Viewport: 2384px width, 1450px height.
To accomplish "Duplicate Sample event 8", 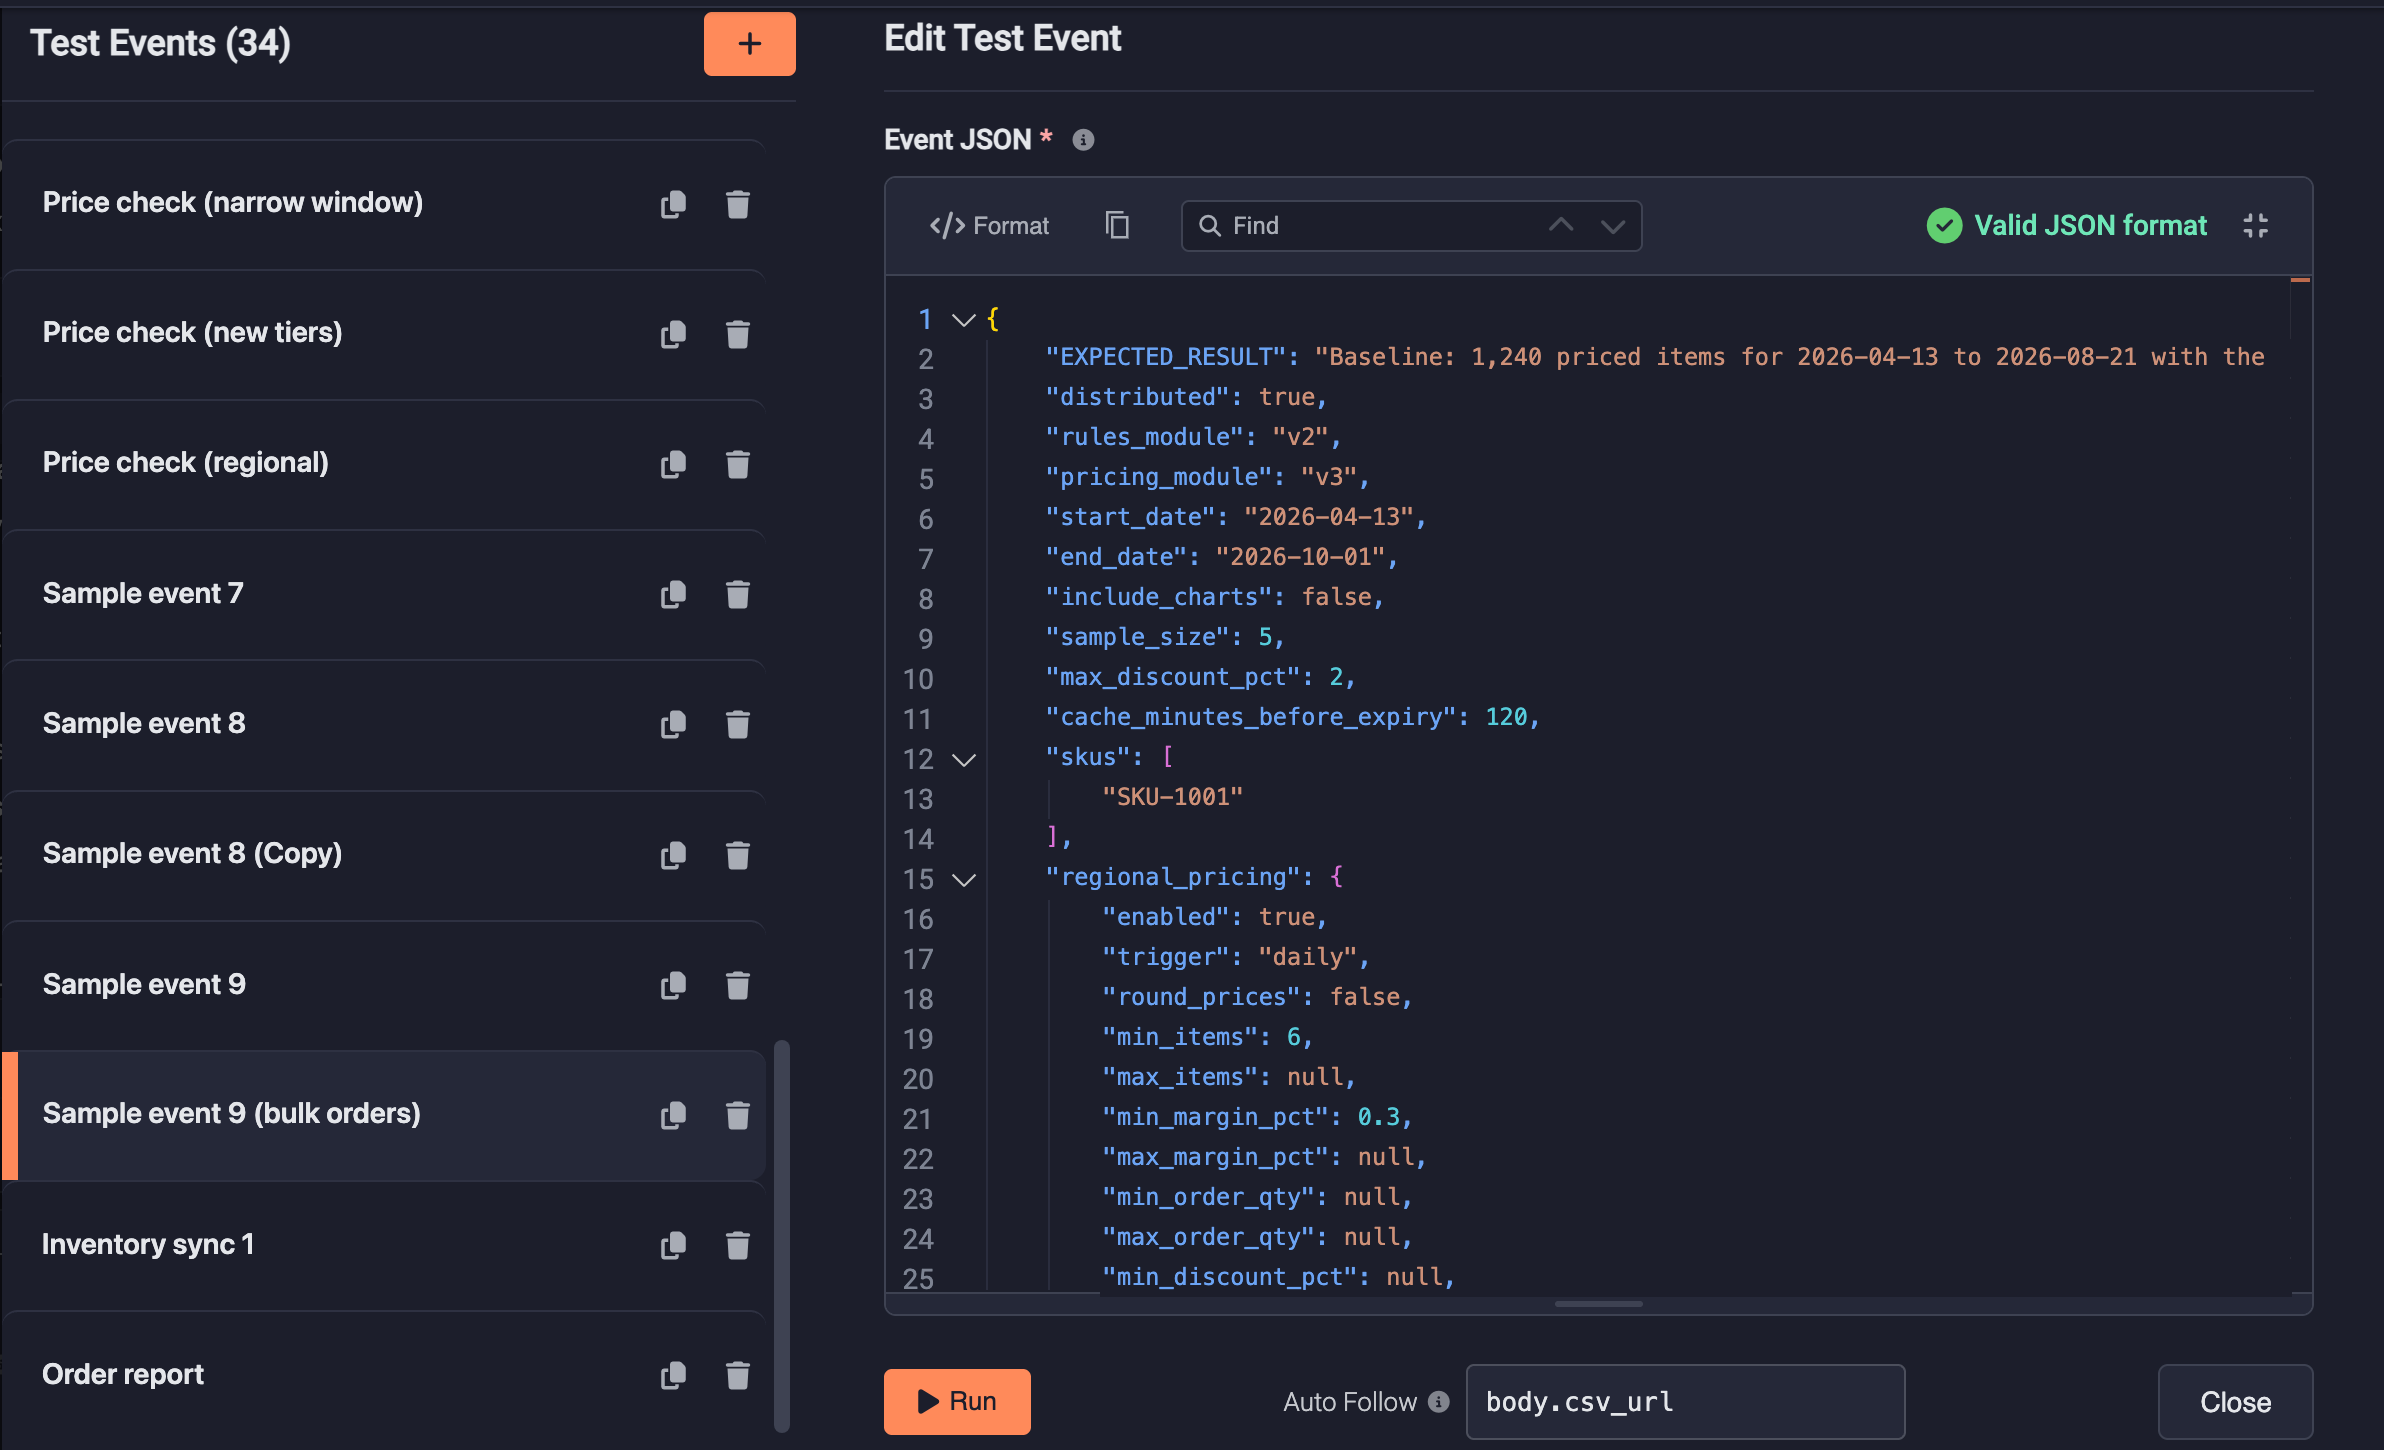I will (673, 724).
